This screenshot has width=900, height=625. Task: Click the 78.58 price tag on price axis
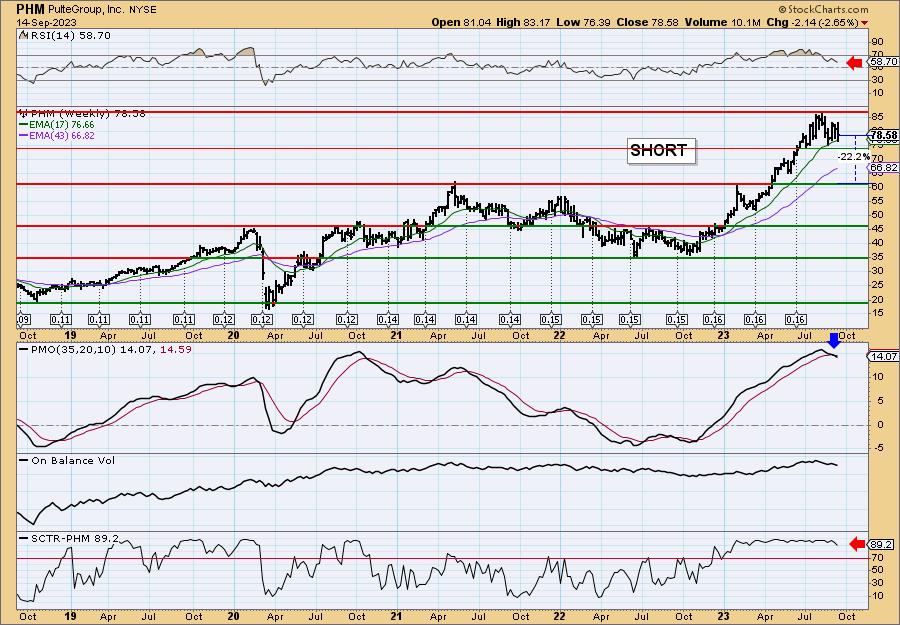tap(884, 136)
